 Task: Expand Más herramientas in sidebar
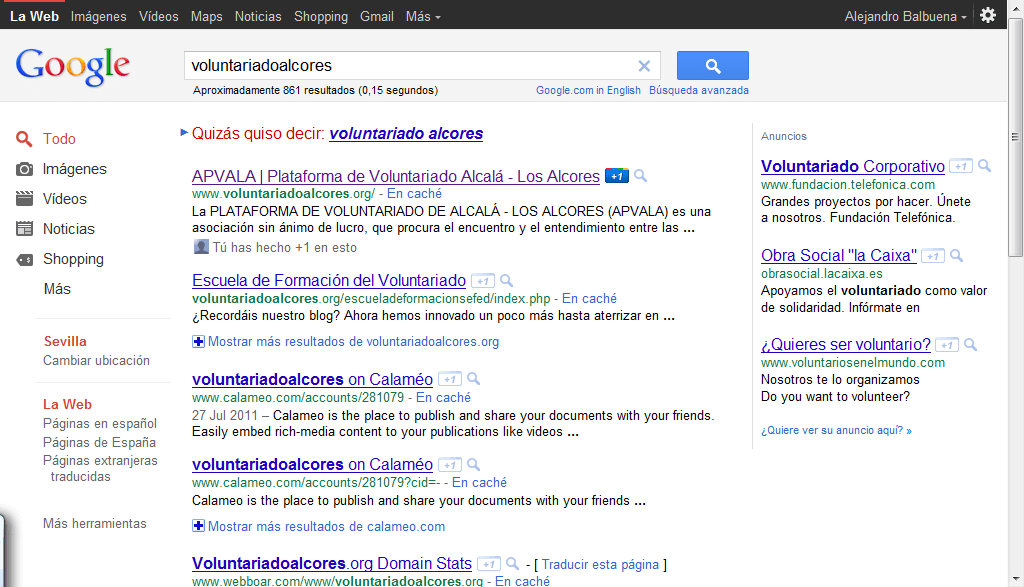[x=95, y=523]
